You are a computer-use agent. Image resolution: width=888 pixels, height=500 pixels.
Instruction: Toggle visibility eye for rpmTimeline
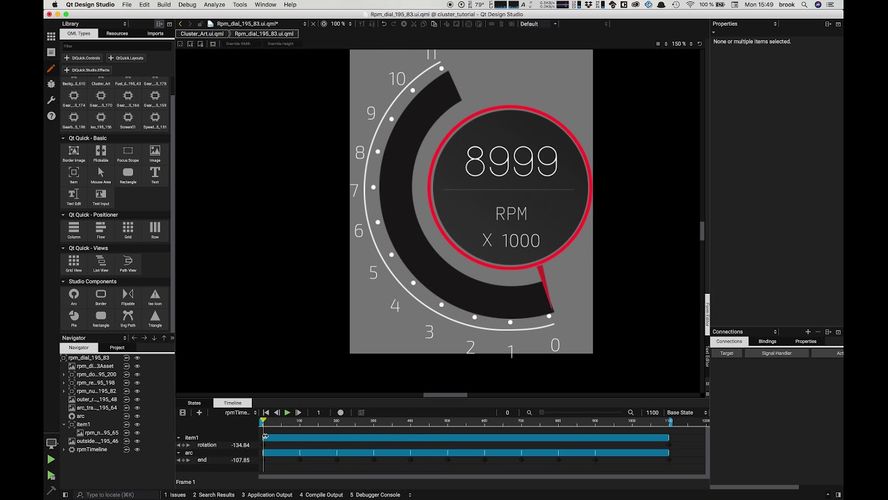tap(138, 449)
